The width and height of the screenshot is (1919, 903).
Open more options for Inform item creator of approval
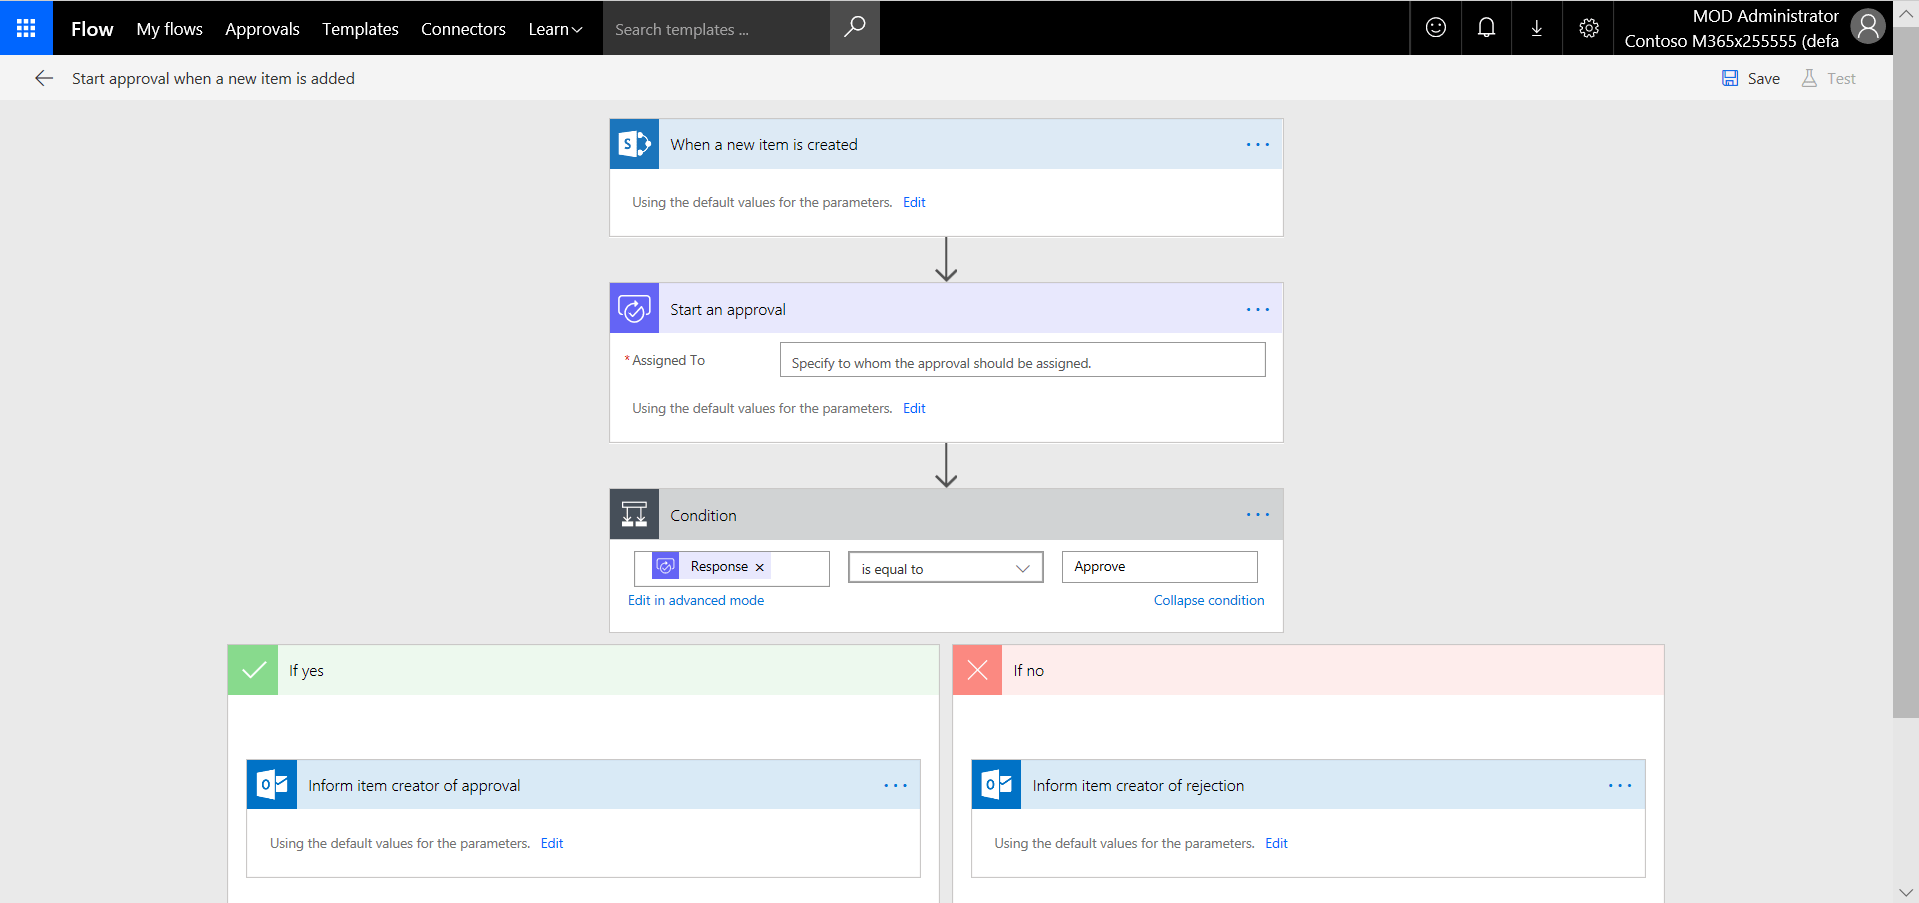pyautogui.click(x=896, y=786)
